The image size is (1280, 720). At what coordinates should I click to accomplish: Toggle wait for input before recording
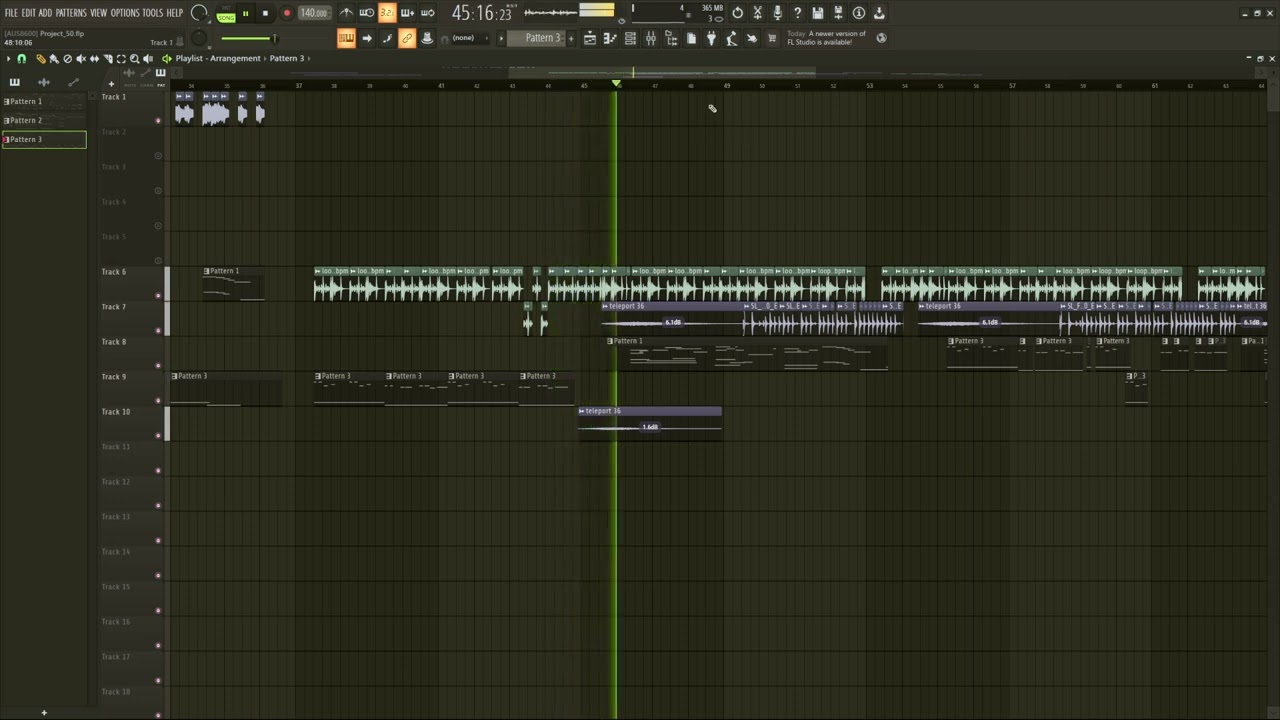click(367, 13)
